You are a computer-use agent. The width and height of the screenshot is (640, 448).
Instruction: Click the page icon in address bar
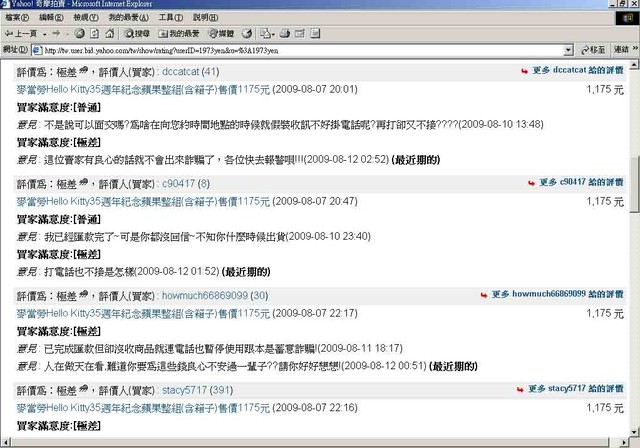pyautogui.click(x=37, y=50)
